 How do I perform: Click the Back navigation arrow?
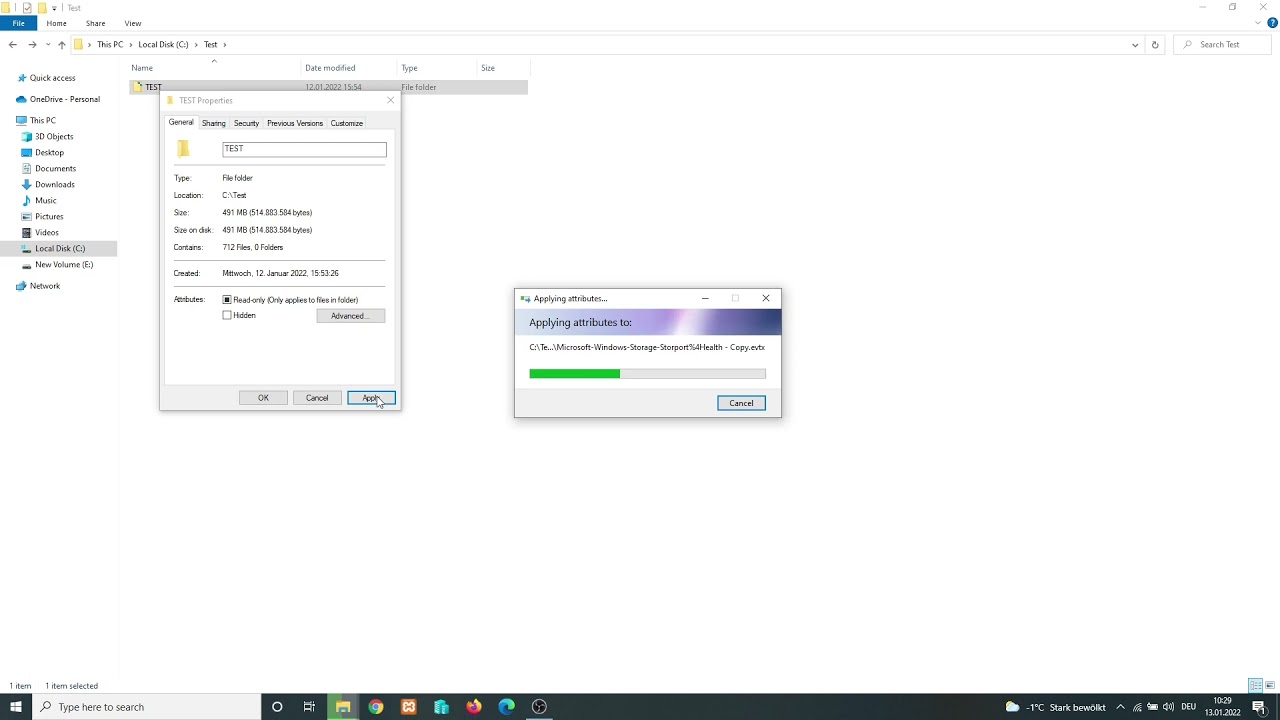[12, 44]
